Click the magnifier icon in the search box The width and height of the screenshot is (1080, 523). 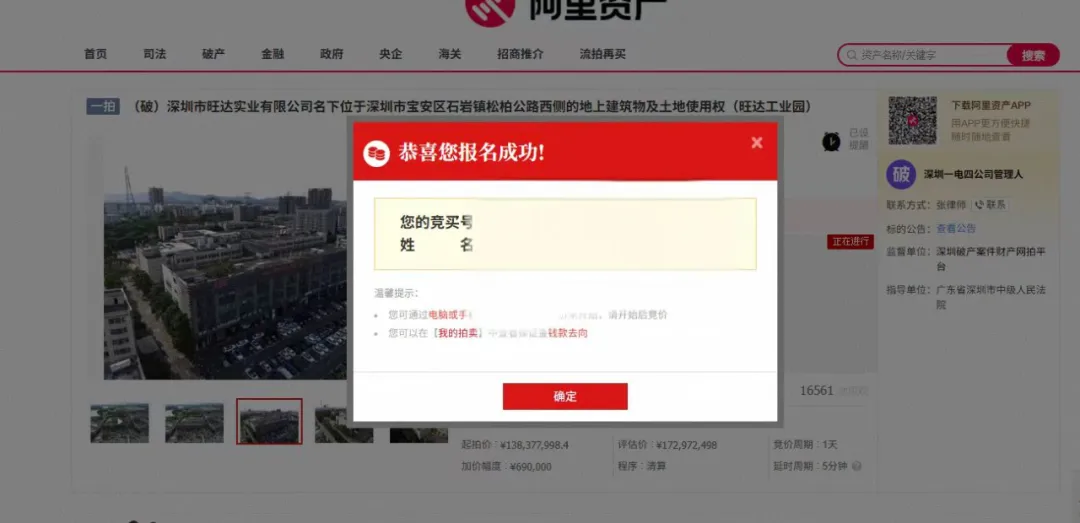click(x=852, y=55)
